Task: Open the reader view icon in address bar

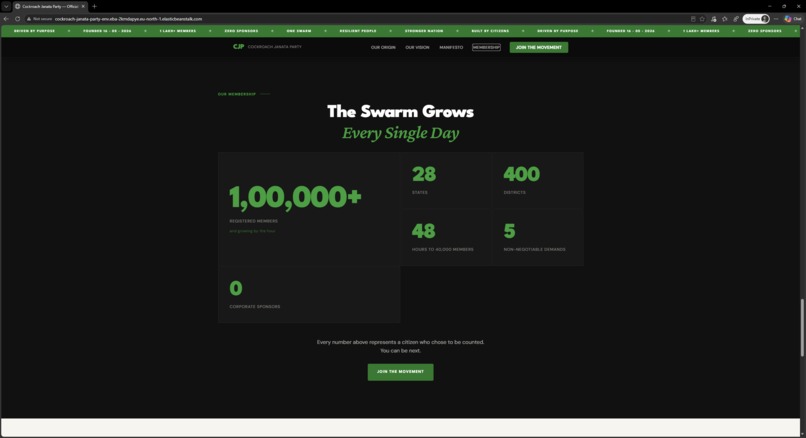Action: click(x=693, y=19)
